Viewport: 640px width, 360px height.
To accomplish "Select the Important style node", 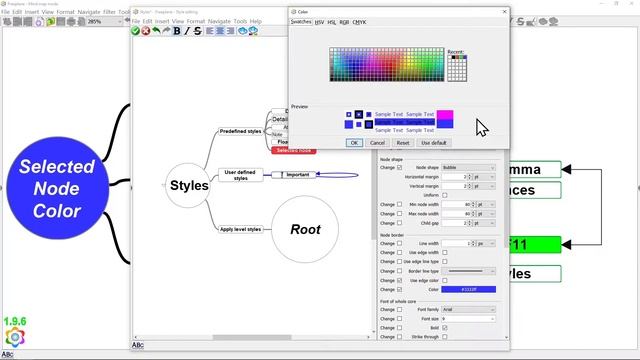I will point(294,175).
